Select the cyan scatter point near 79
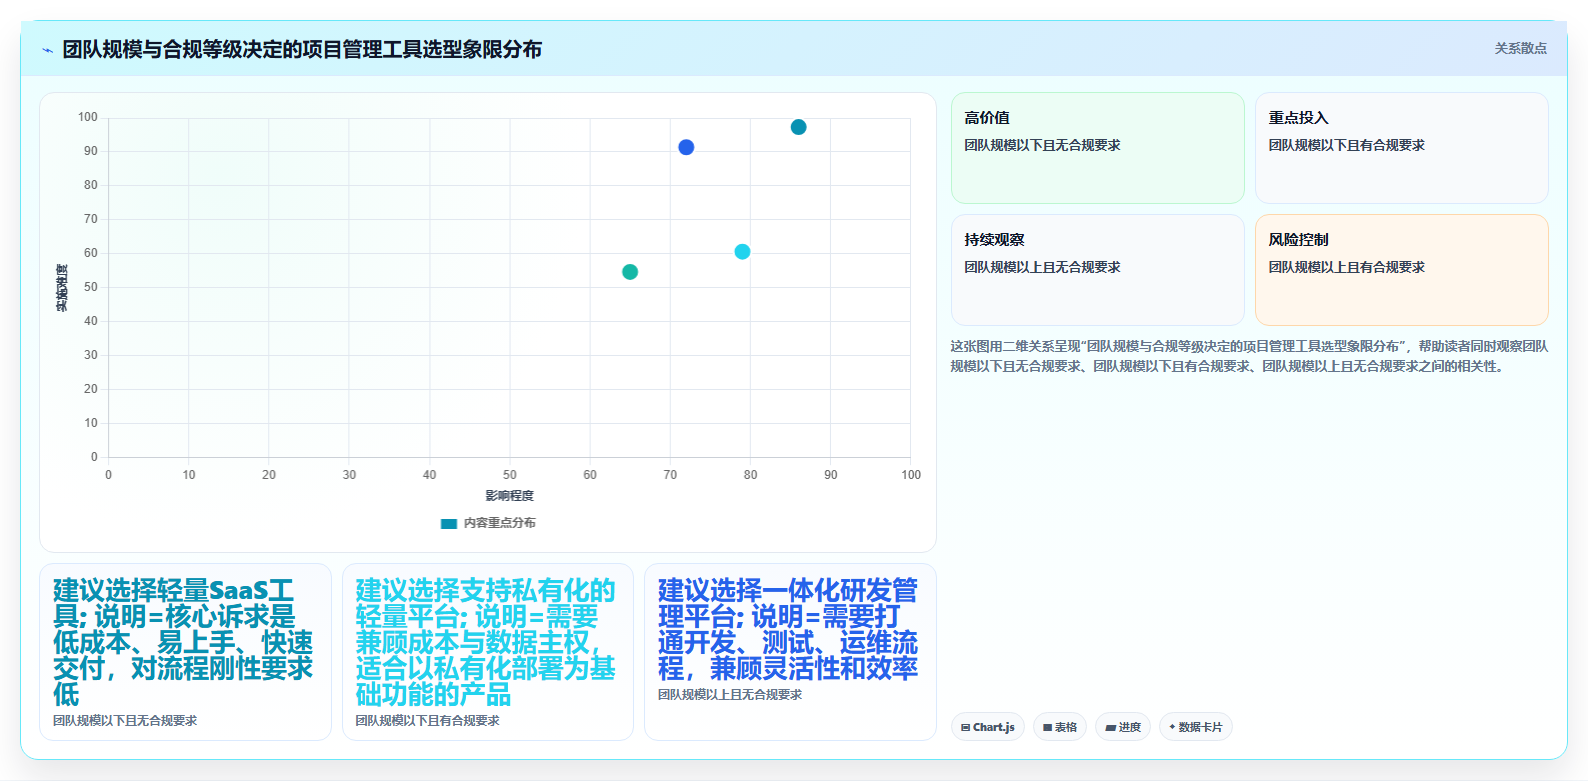The image size is (1588, 781). 742,252
